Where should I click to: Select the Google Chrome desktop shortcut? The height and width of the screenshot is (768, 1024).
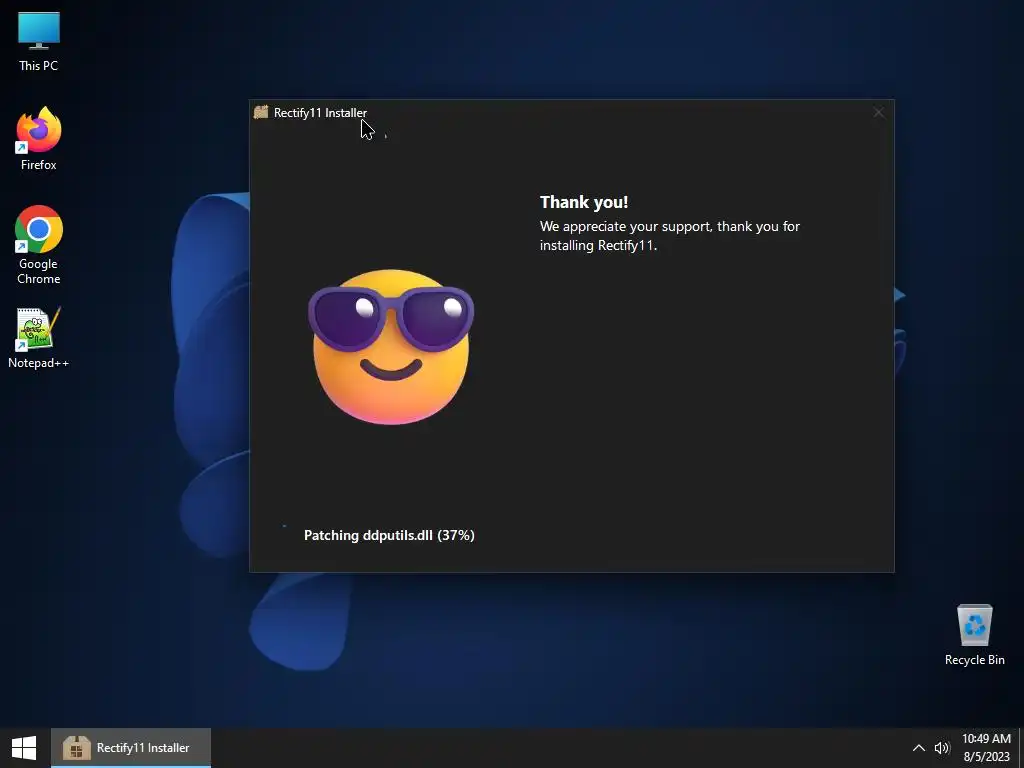point(39,244)
